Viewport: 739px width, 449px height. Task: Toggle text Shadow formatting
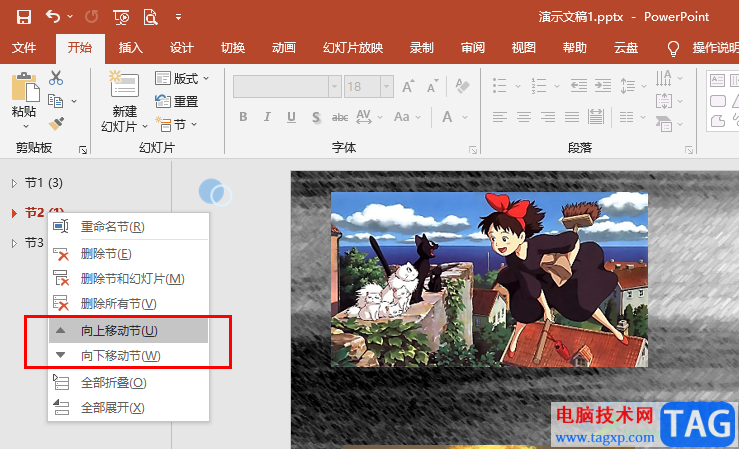click(316, 117)
